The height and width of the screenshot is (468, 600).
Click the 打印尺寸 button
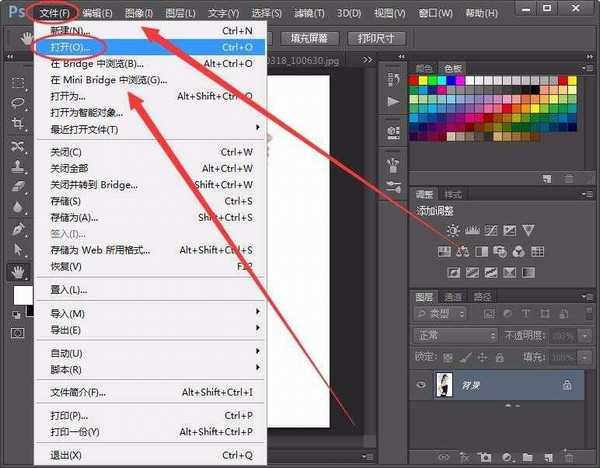point(376,38)
